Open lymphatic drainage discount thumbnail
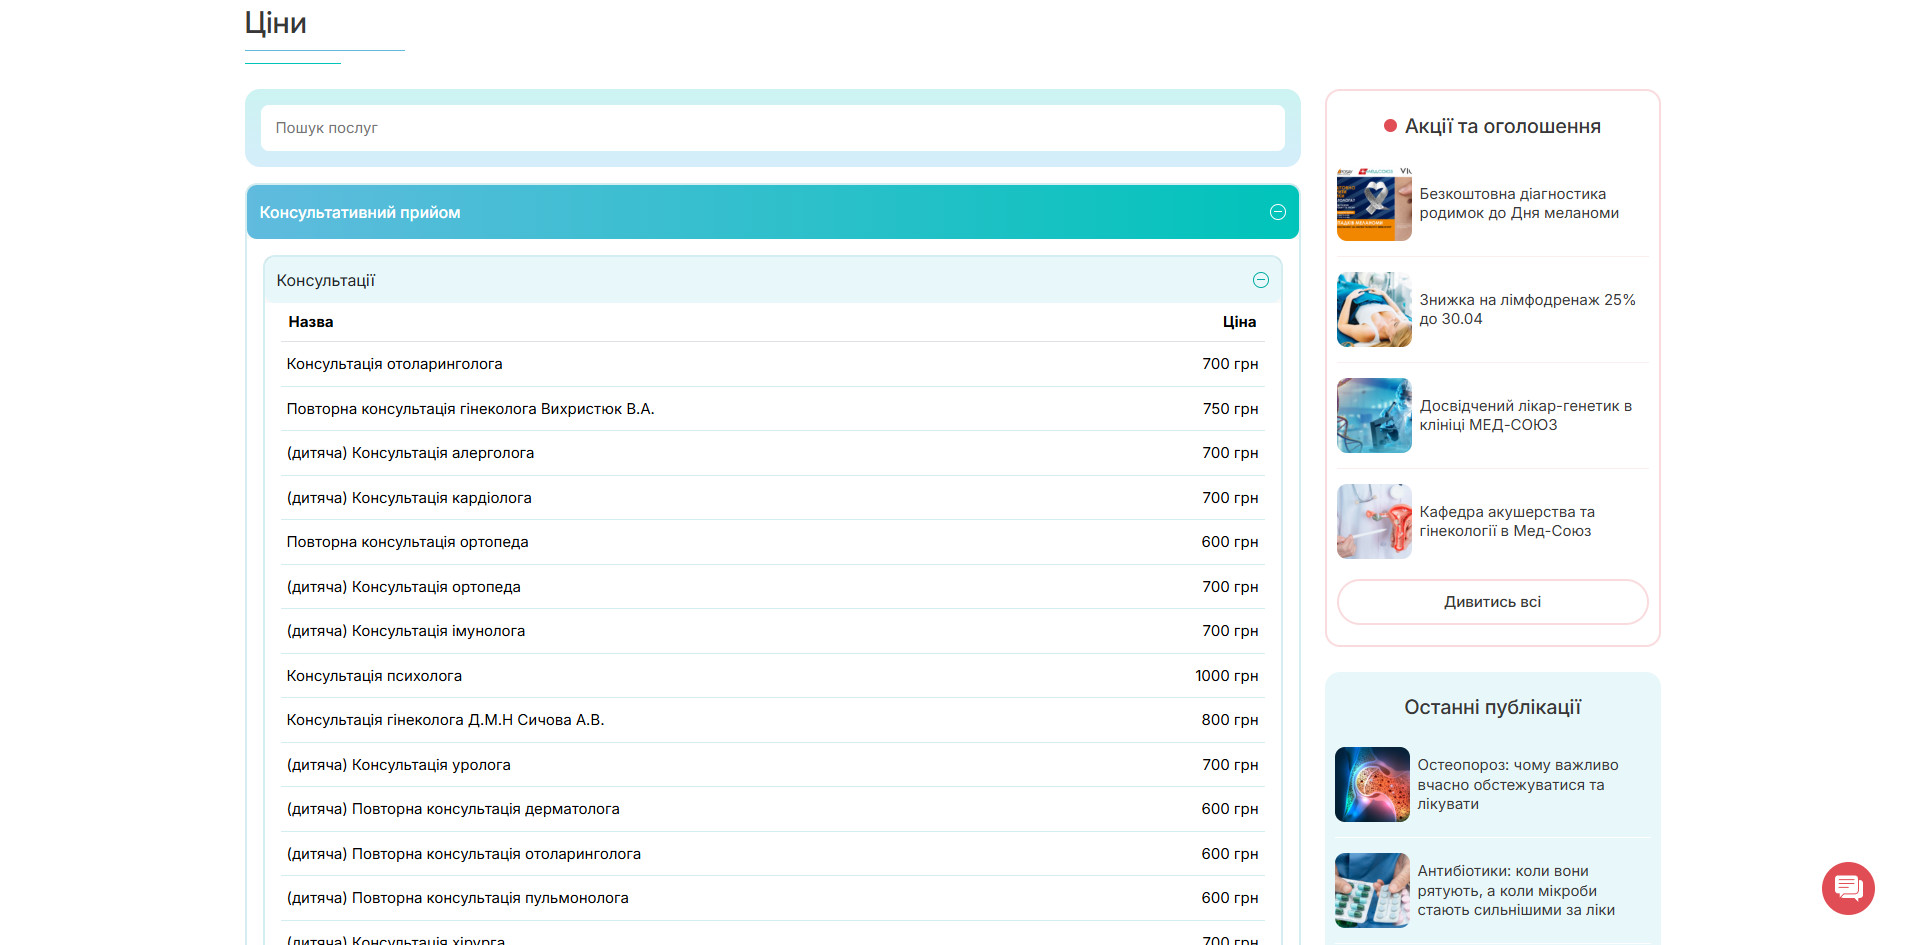 [1374, 310]
